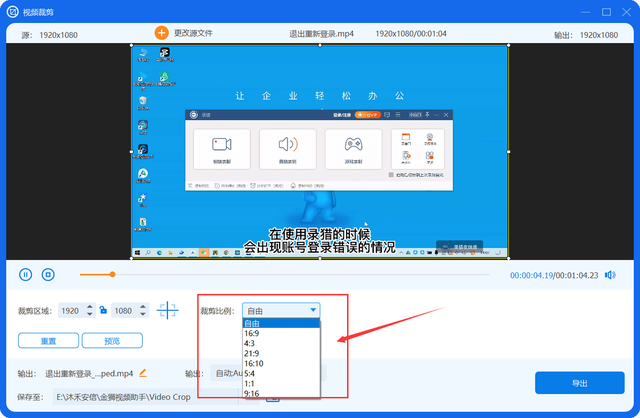This screenshot has width=640, height=418.
Task: Choose the 21:9 crop ratio
Action: click(x=281, y=354)
